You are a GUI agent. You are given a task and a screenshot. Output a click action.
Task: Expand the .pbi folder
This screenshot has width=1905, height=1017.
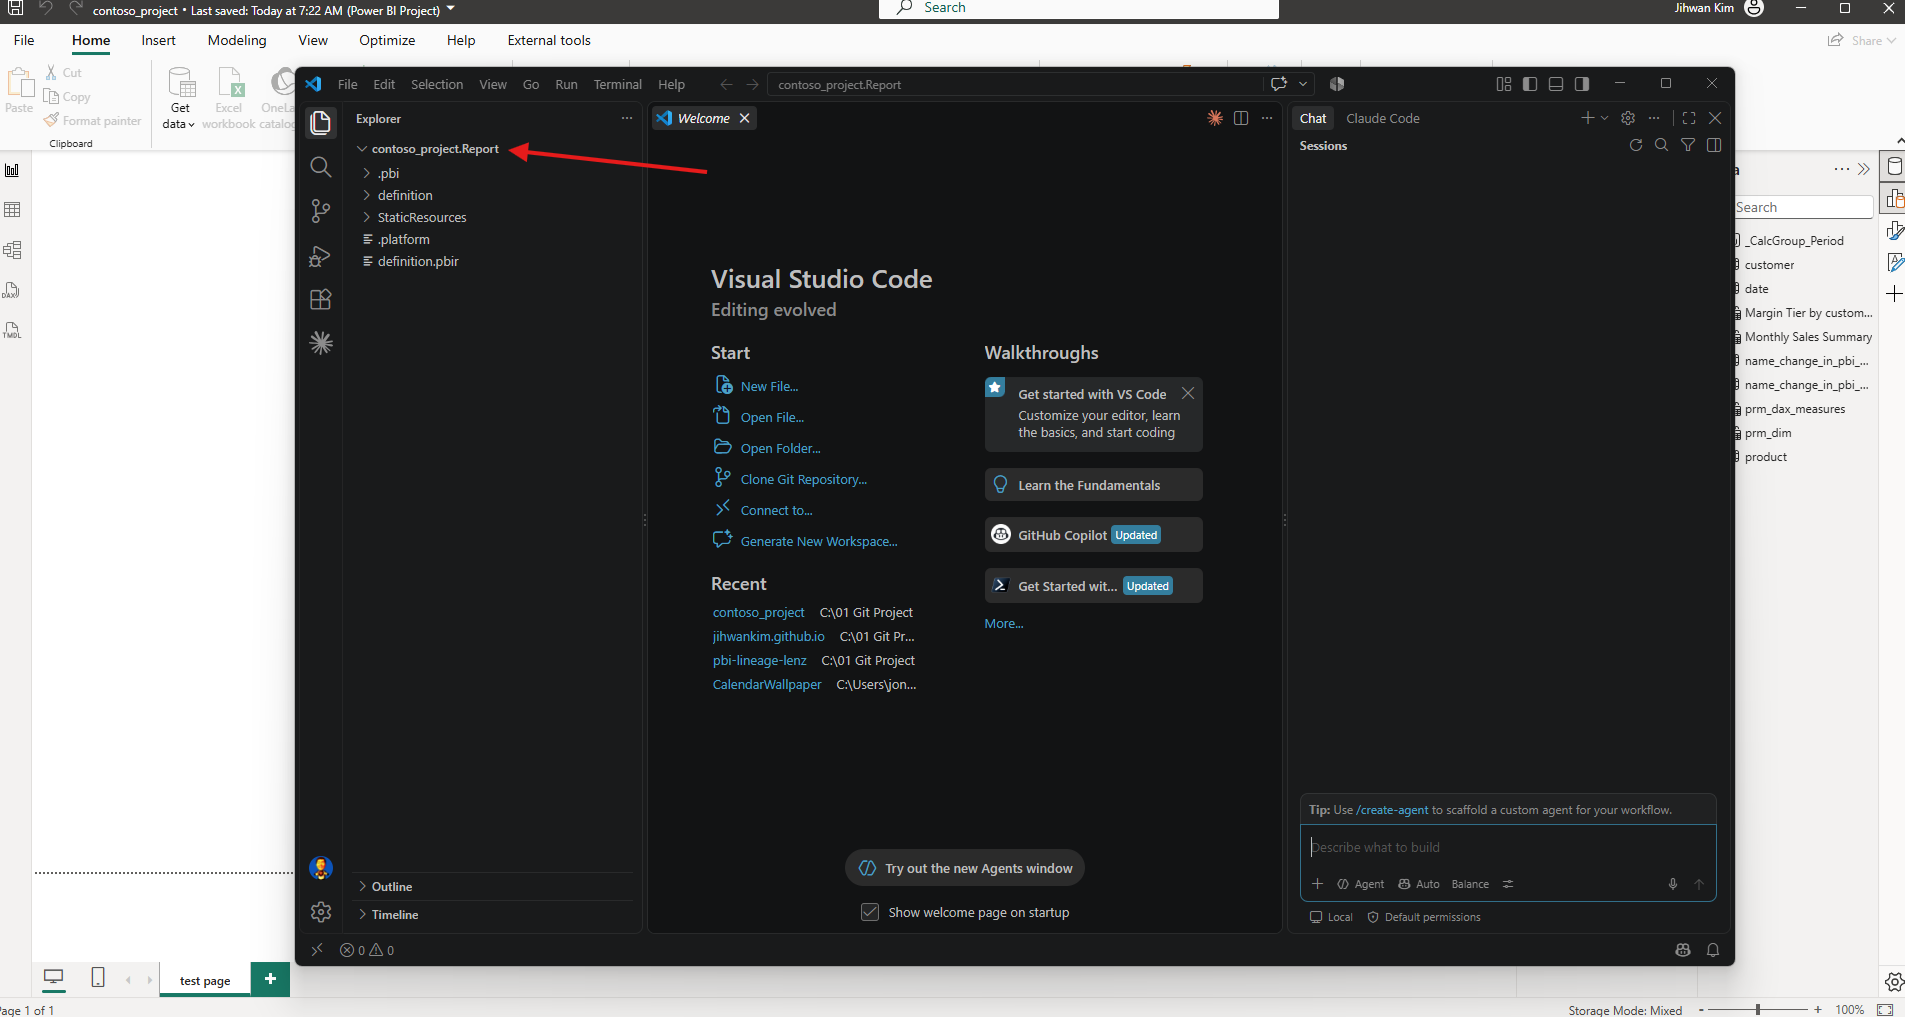(x=388, y=173)
